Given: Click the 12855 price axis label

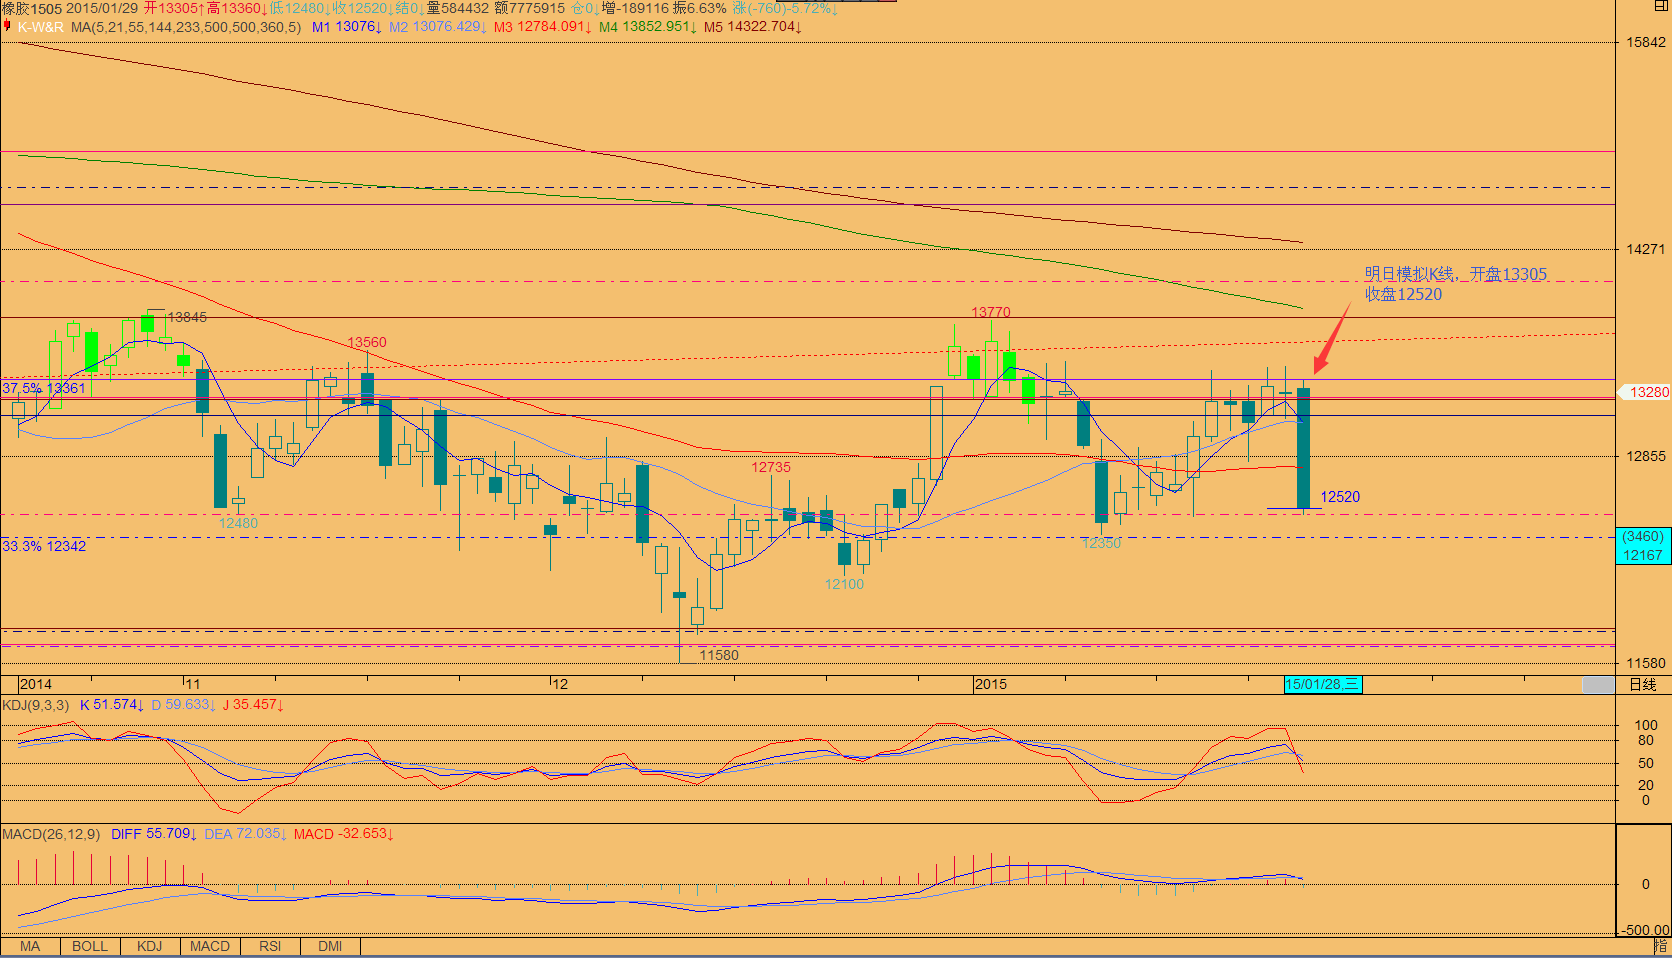Looking at the screenshot, I should pos(1646,456).
